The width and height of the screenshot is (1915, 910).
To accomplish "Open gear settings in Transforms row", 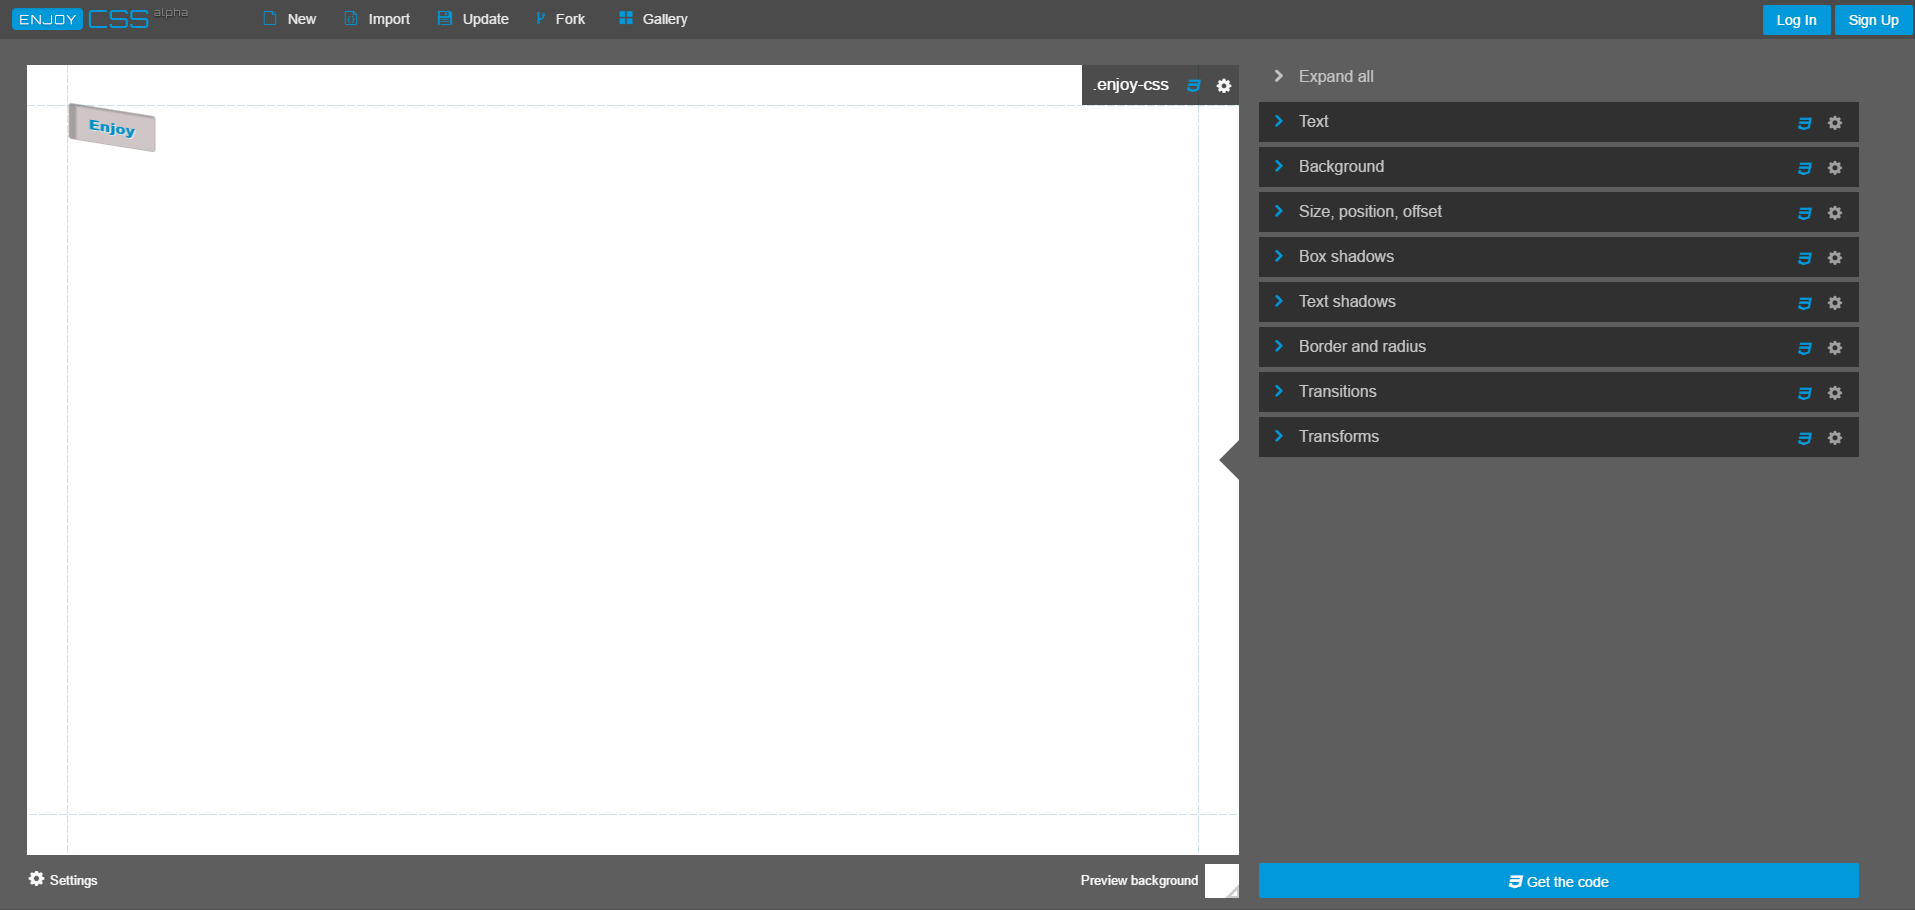I will click(1835, 438).
